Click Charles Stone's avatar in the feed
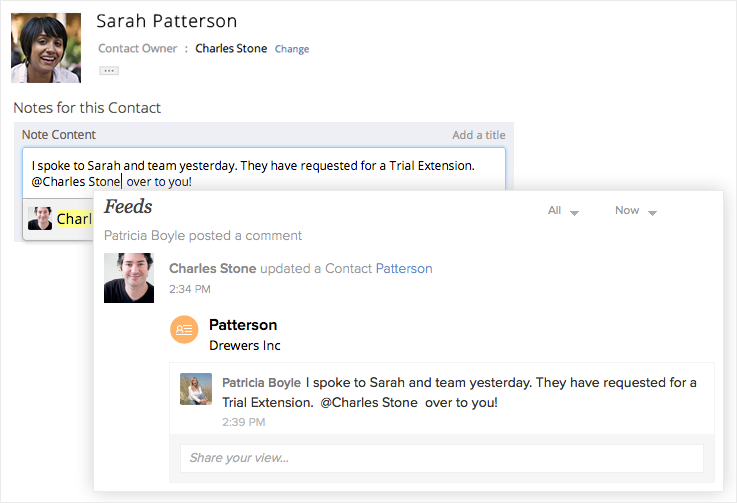737x503 pixels. [129, 277]
